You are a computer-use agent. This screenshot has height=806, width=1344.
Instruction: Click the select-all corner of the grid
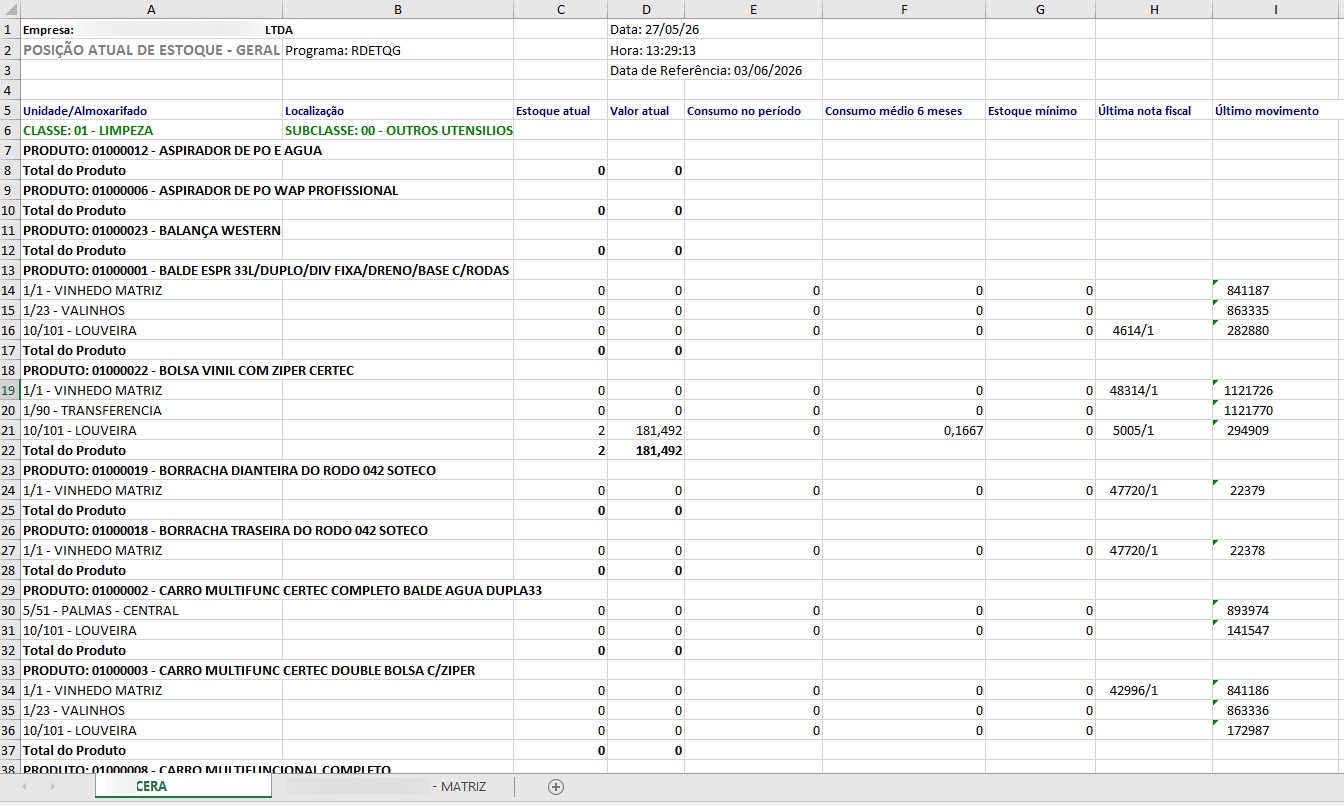pyautogui.click(x=9, y=9)
